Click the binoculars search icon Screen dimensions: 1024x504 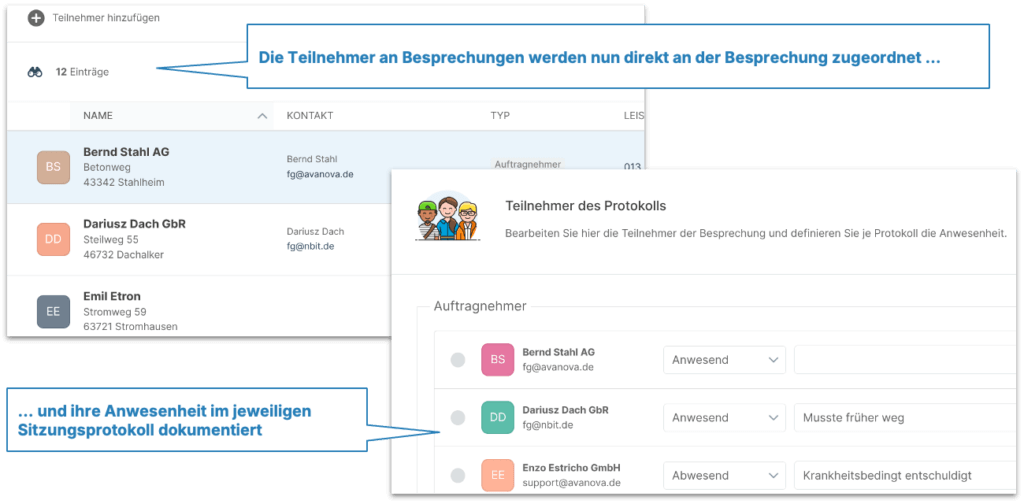[36, 72]
